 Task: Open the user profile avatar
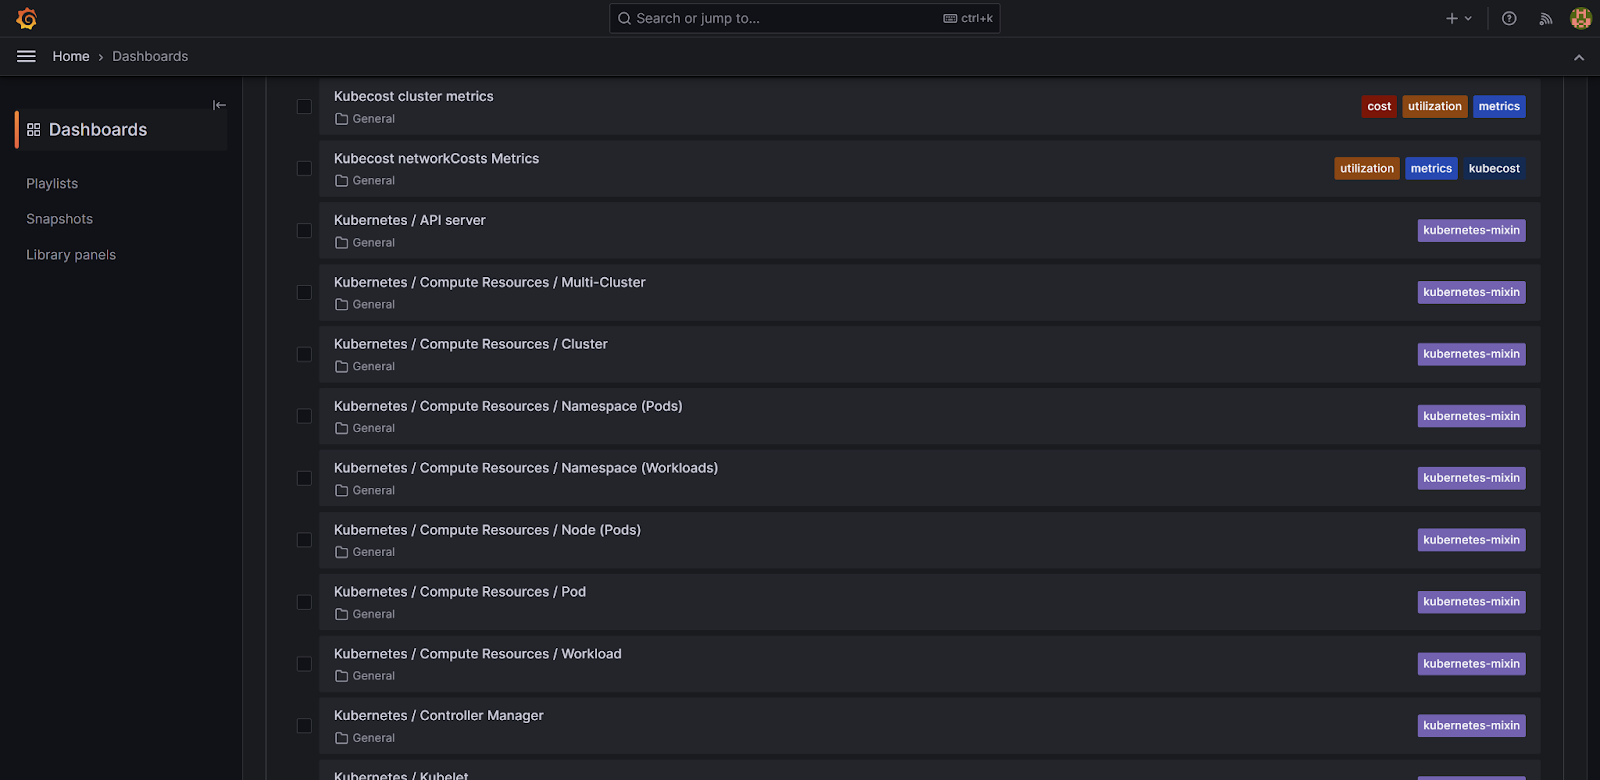(x=1581, y=18)
